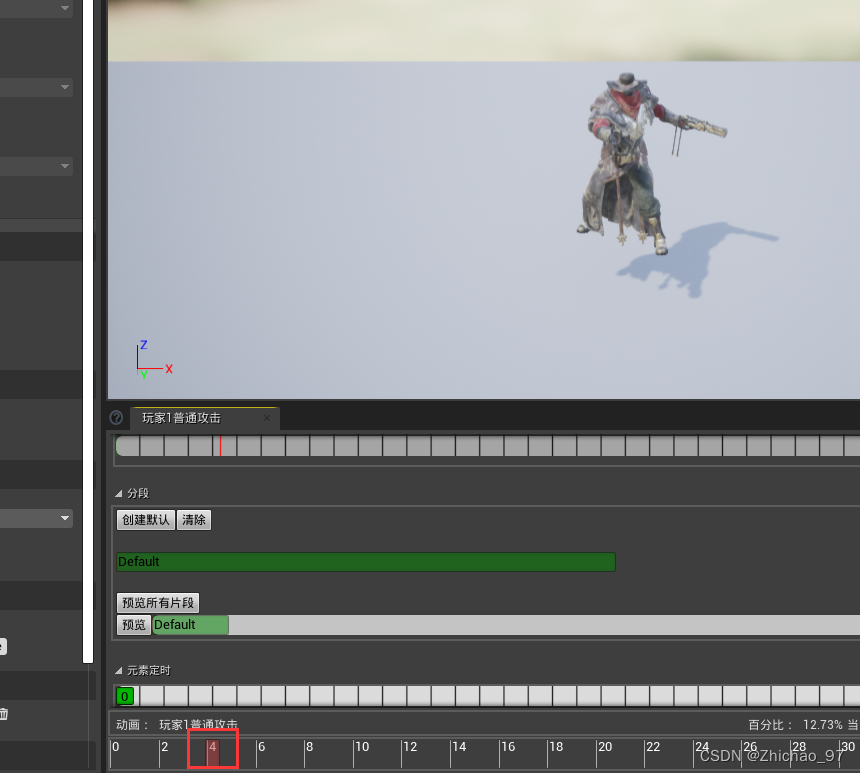Viewport: 860px width, 773px height.
Task: Click the XYZ axis gizmo in viewport
Action: (x=154, y=360)
